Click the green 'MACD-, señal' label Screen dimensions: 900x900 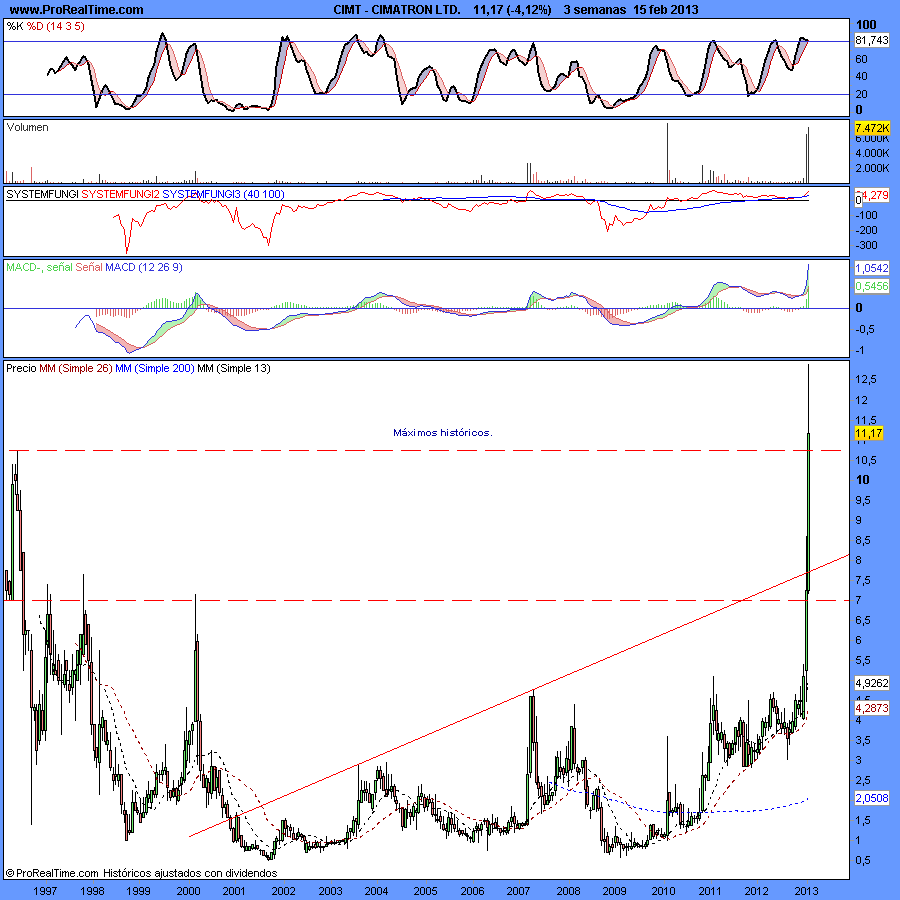[x=40, y=267]
